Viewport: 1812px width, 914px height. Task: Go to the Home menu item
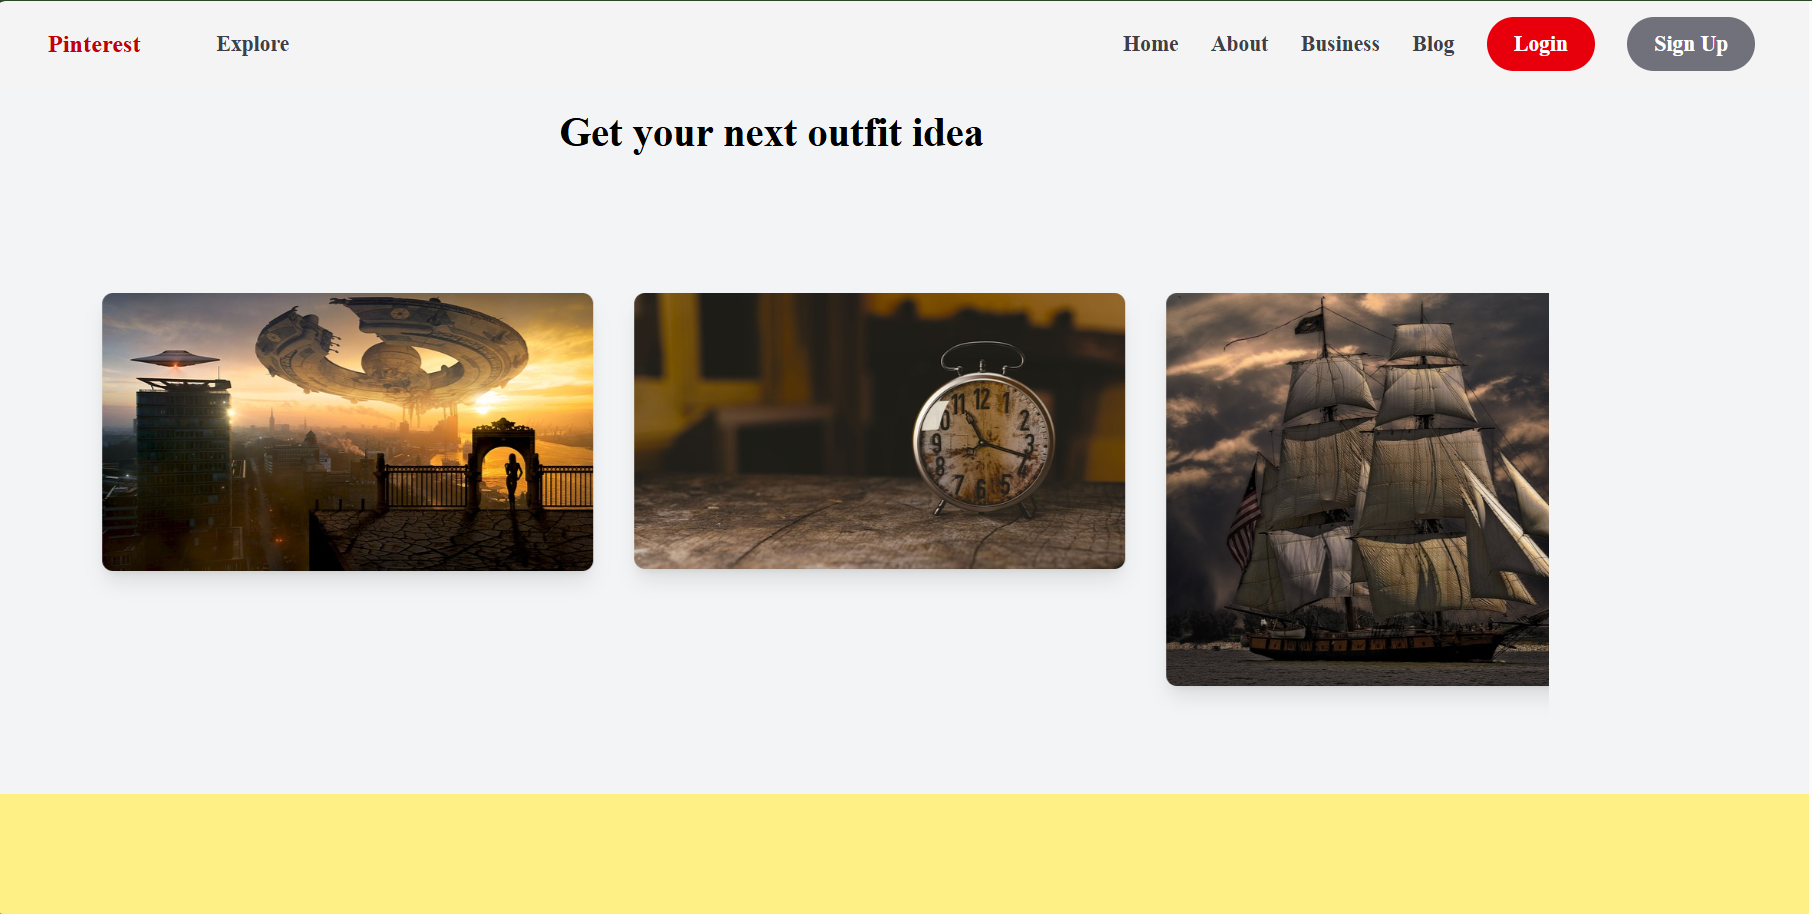pos(1151,44)
